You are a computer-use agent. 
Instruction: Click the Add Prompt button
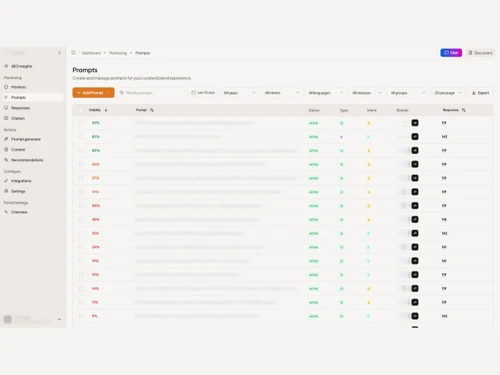pyautogui.click(x=93, y=93)
